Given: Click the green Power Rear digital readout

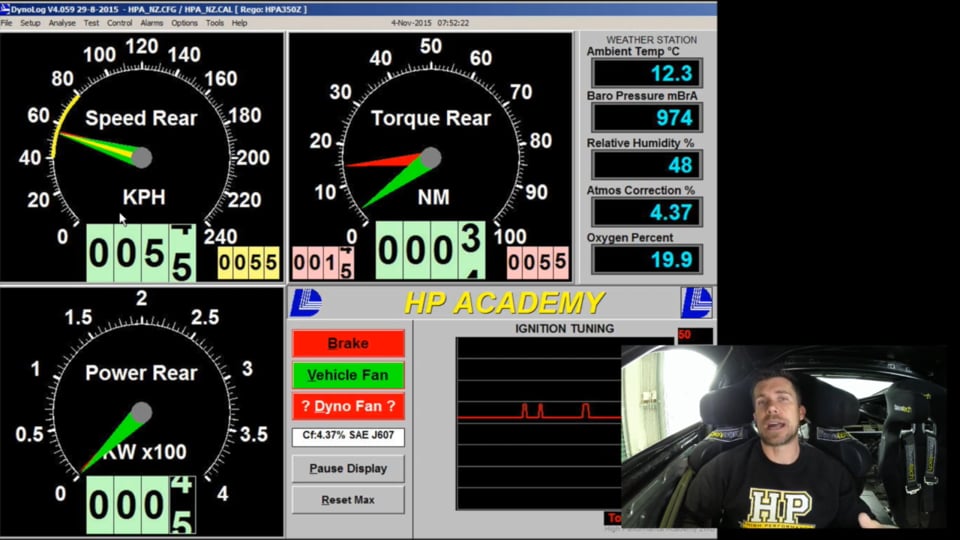Looking at the screenshot, I should [141, 504].
